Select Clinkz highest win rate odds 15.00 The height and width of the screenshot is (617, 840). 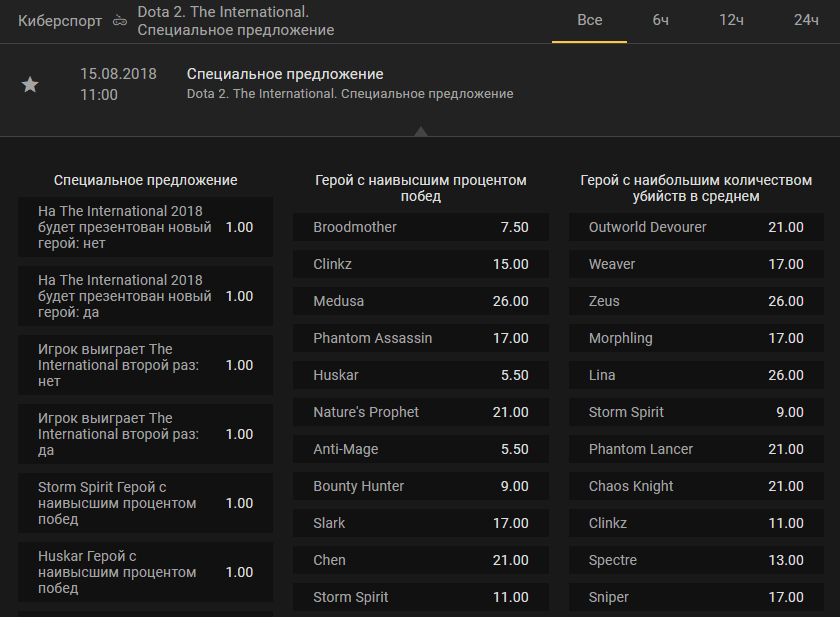421,264
